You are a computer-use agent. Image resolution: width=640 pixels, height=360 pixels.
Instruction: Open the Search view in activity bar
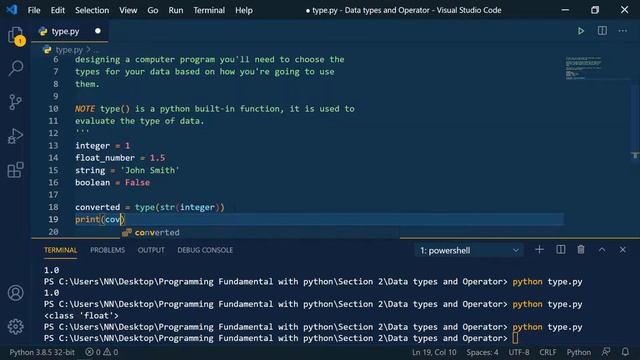coord(16,68)
